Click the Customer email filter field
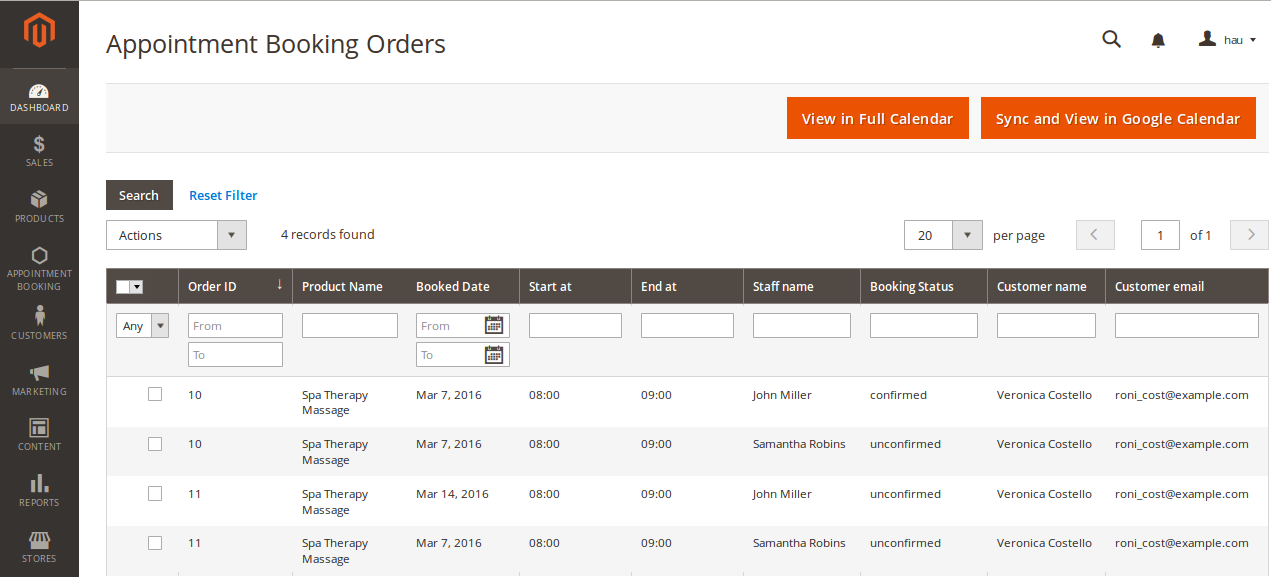The width and height of the screenshot is (1271, 577). point(1186,325)
